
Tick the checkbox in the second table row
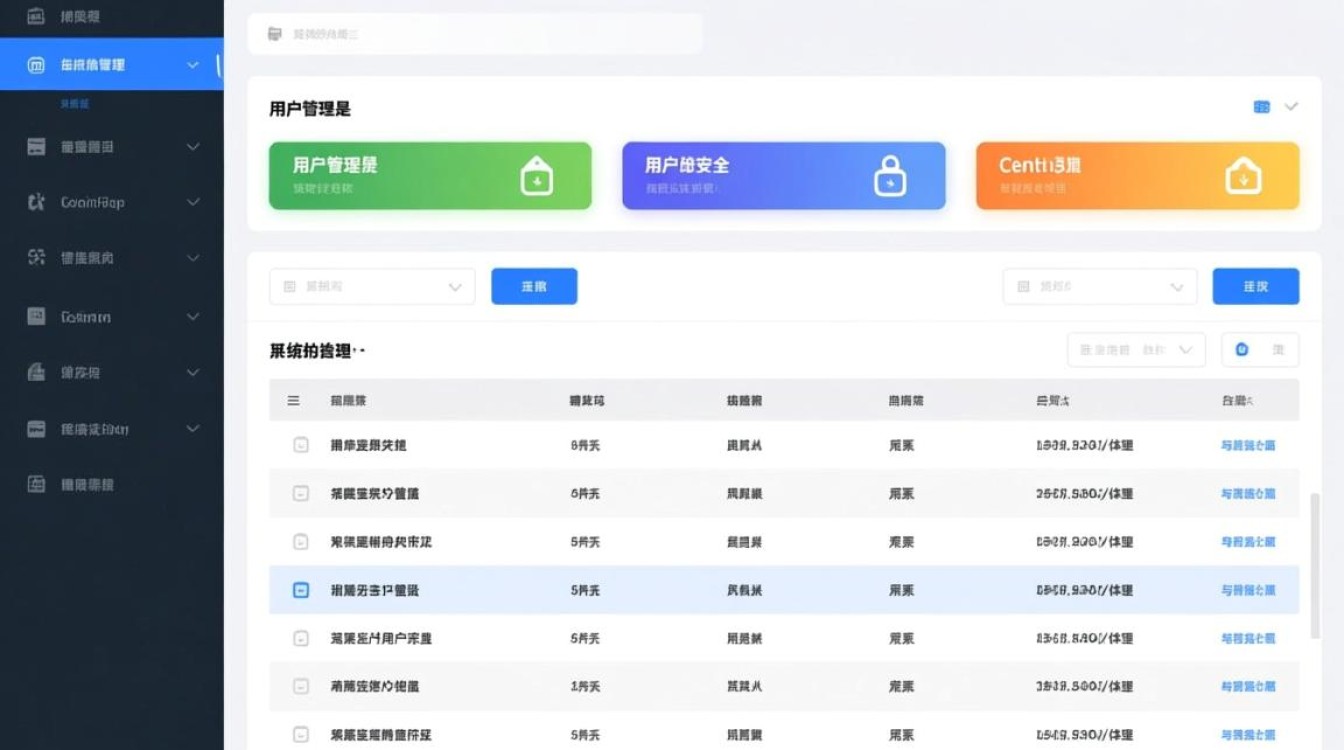point(301,493)
